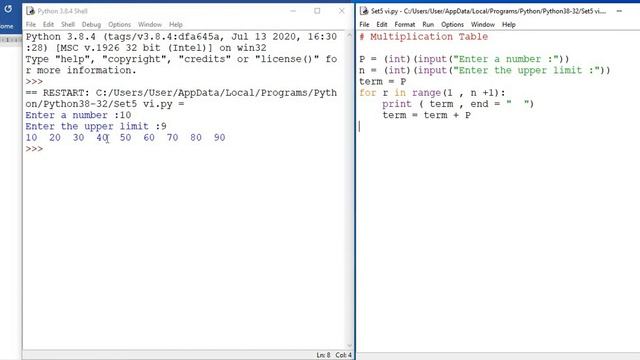Open Help menu in Python Shell window
The width and height of the screenshot is (640, 360).
pos(176,24)
